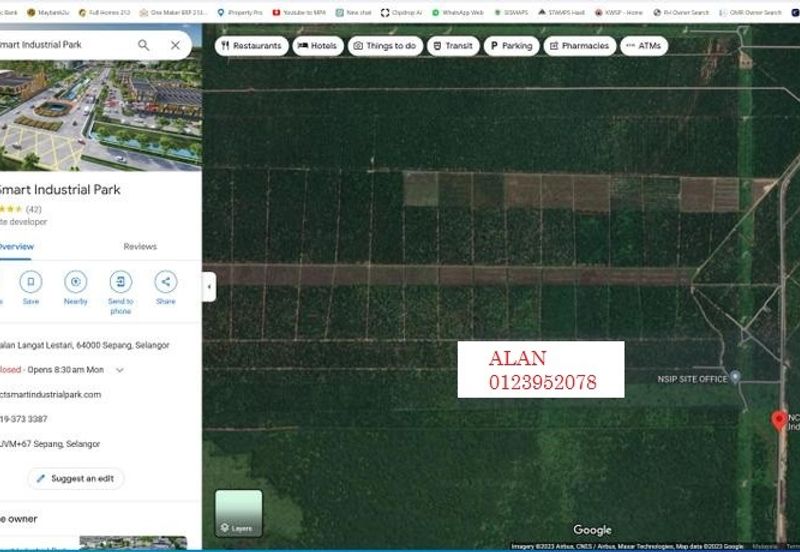The image size is (800, 552).
Task: Click the phone number ending 373 3387
Action: click(x=24, y=419)
